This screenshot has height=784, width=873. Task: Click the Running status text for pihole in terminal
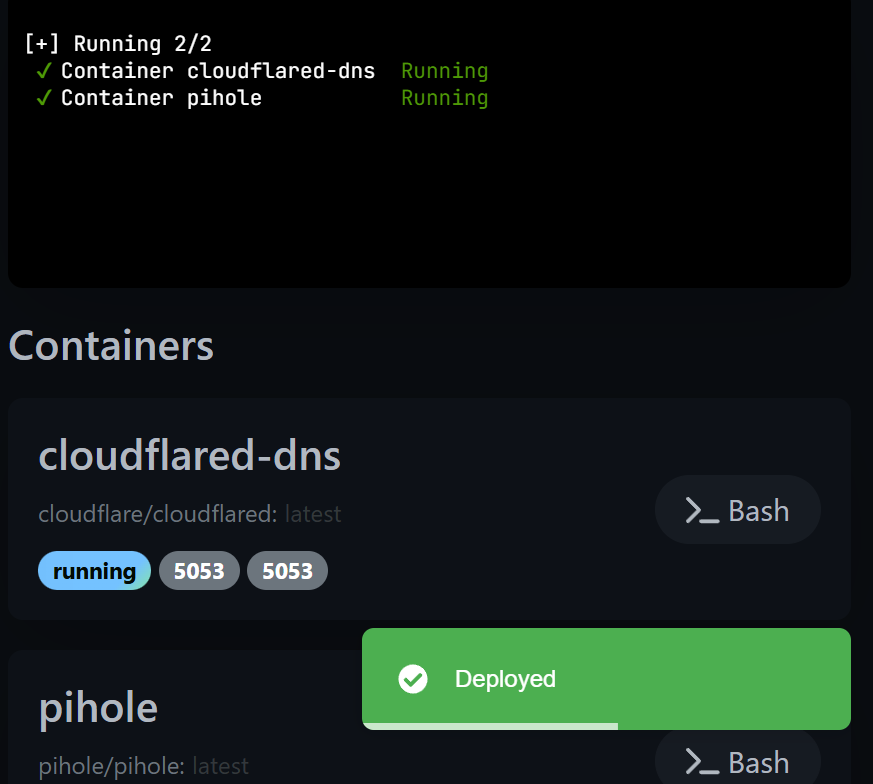[444, 97]
